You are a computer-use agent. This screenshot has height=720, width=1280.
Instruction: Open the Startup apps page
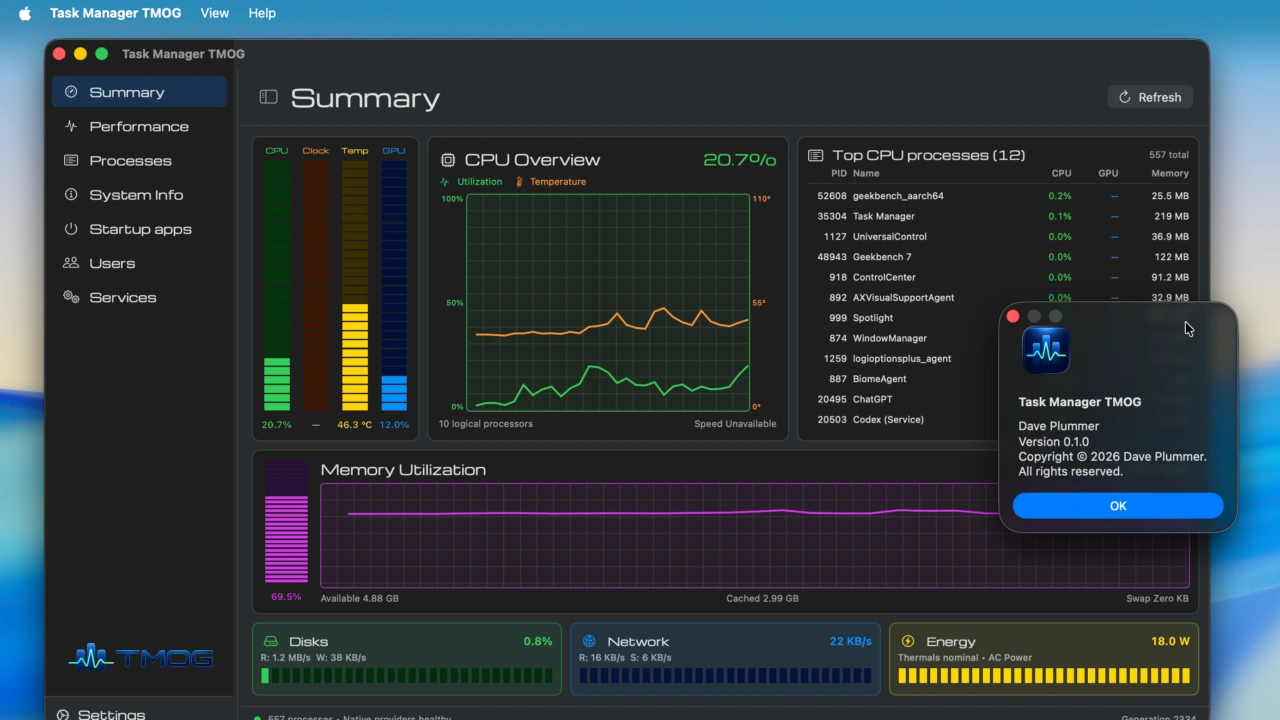(x=139, y=229)
